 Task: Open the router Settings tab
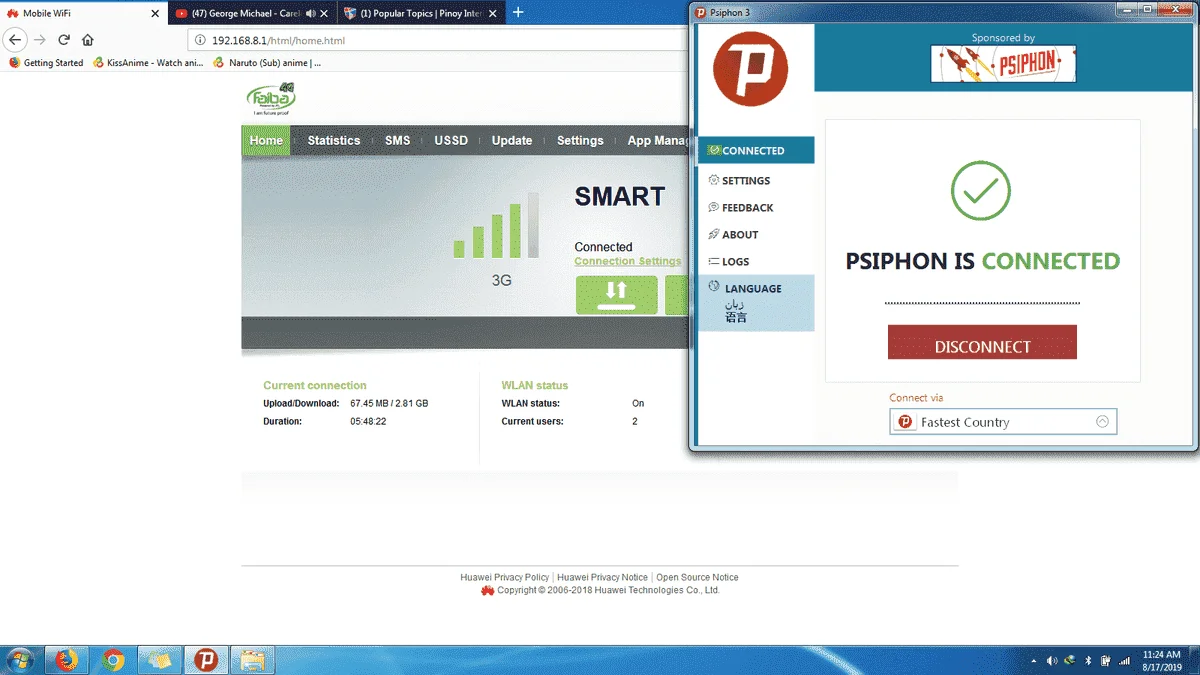[580, 140]
